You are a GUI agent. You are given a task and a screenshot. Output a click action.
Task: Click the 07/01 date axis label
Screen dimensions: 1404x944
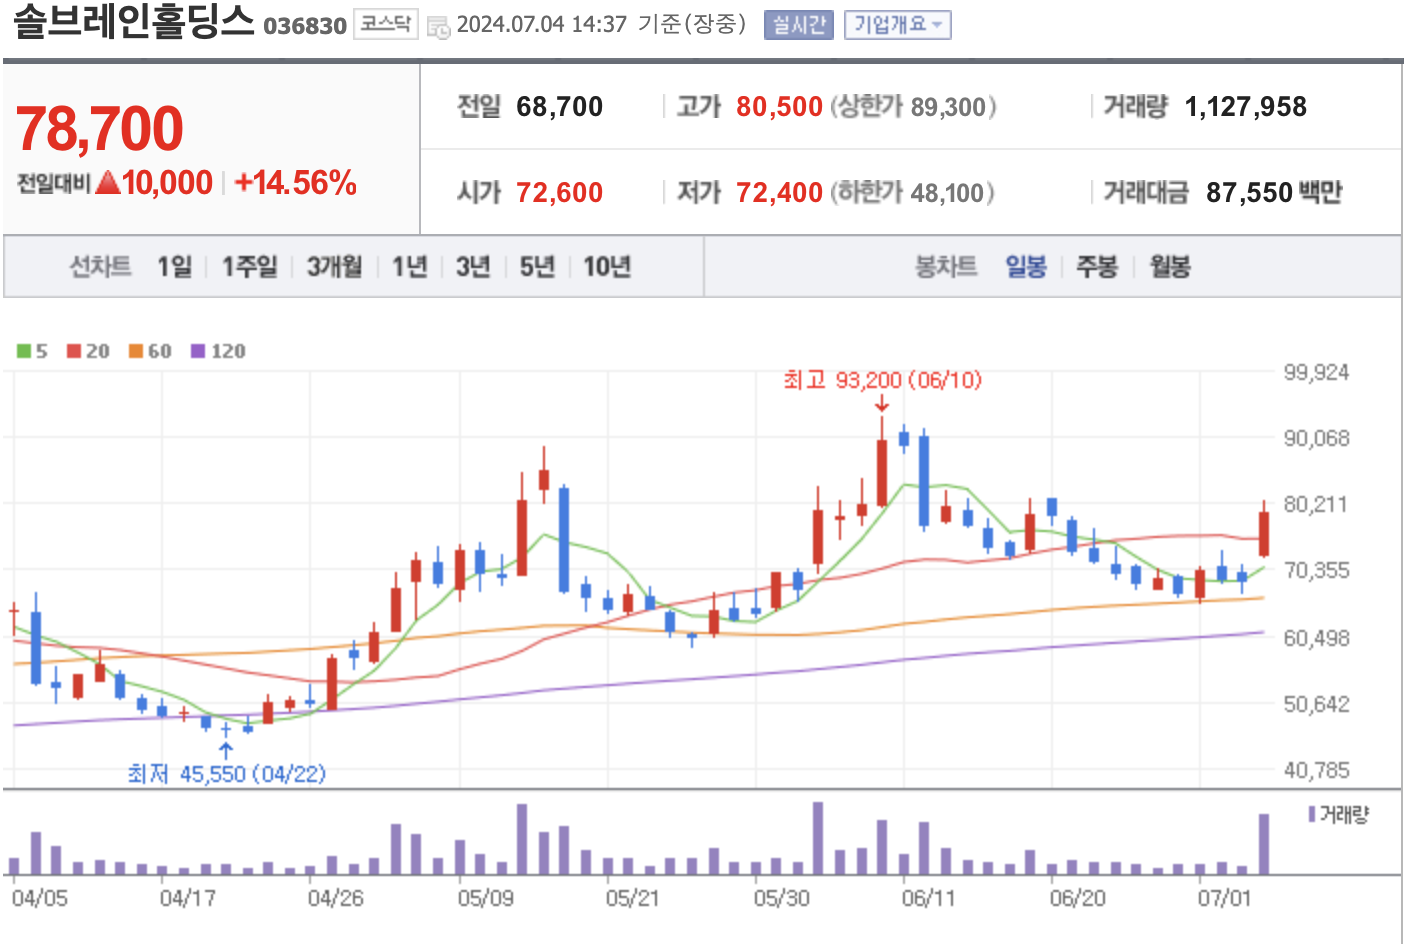(1225, 898)
